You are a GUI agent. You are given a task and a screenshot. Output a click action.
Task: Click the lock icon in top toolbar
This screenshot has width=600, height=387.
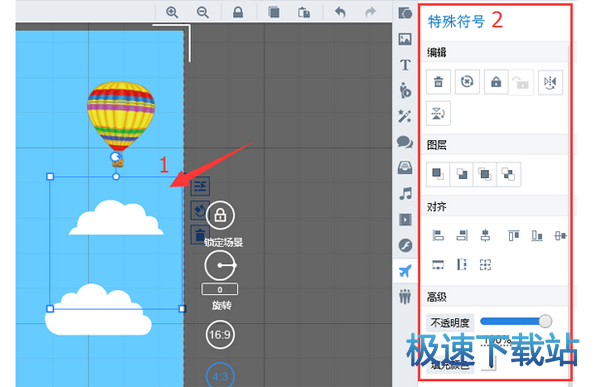pos(238,12)
